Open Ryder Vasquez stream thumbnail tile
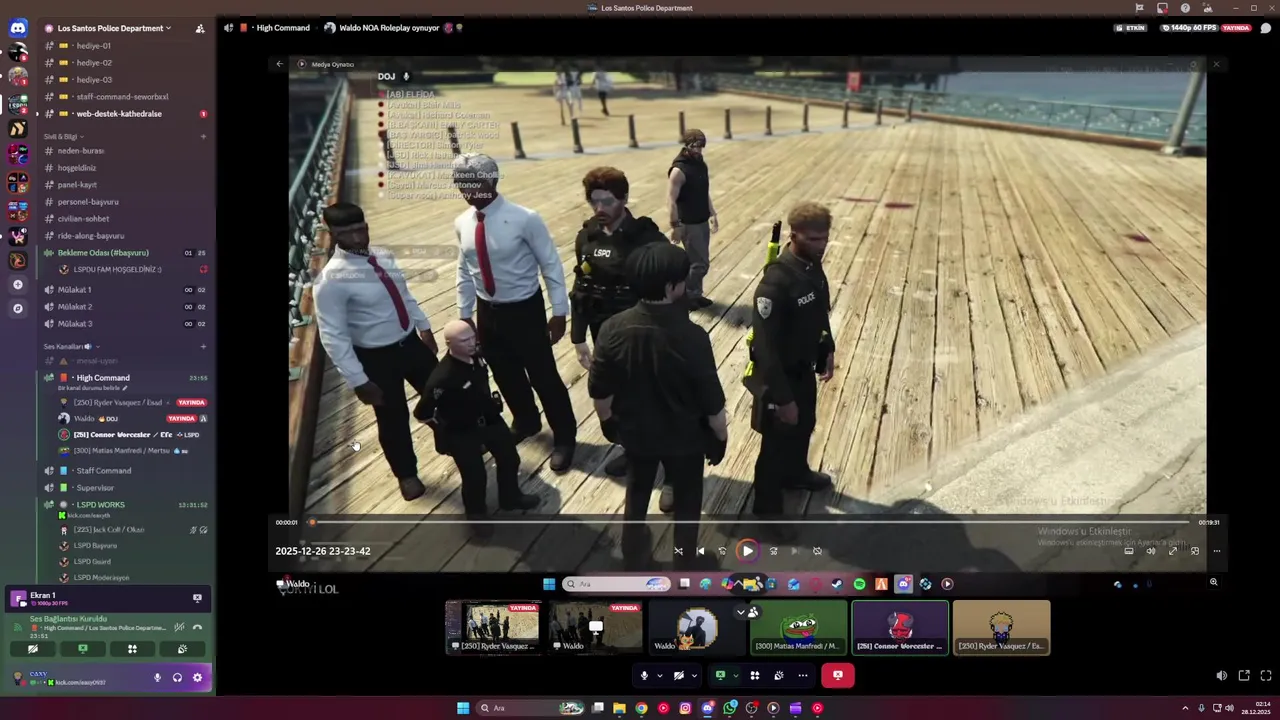The image size is (1280, 720). [x=493, y=627]
